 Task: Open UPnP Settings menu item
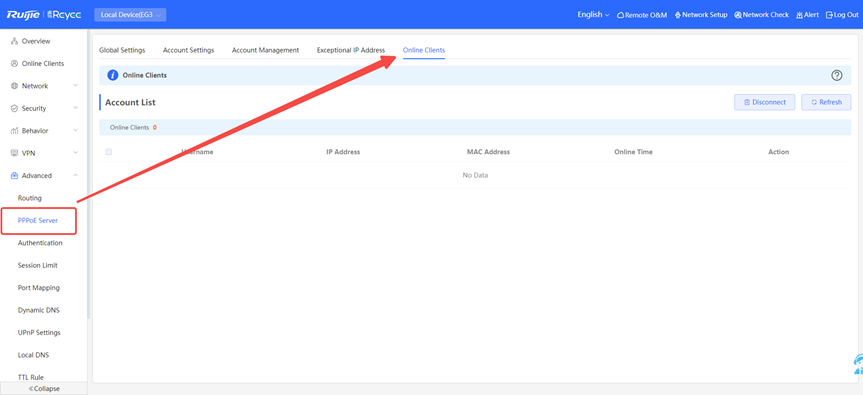[x=39, y=333]
